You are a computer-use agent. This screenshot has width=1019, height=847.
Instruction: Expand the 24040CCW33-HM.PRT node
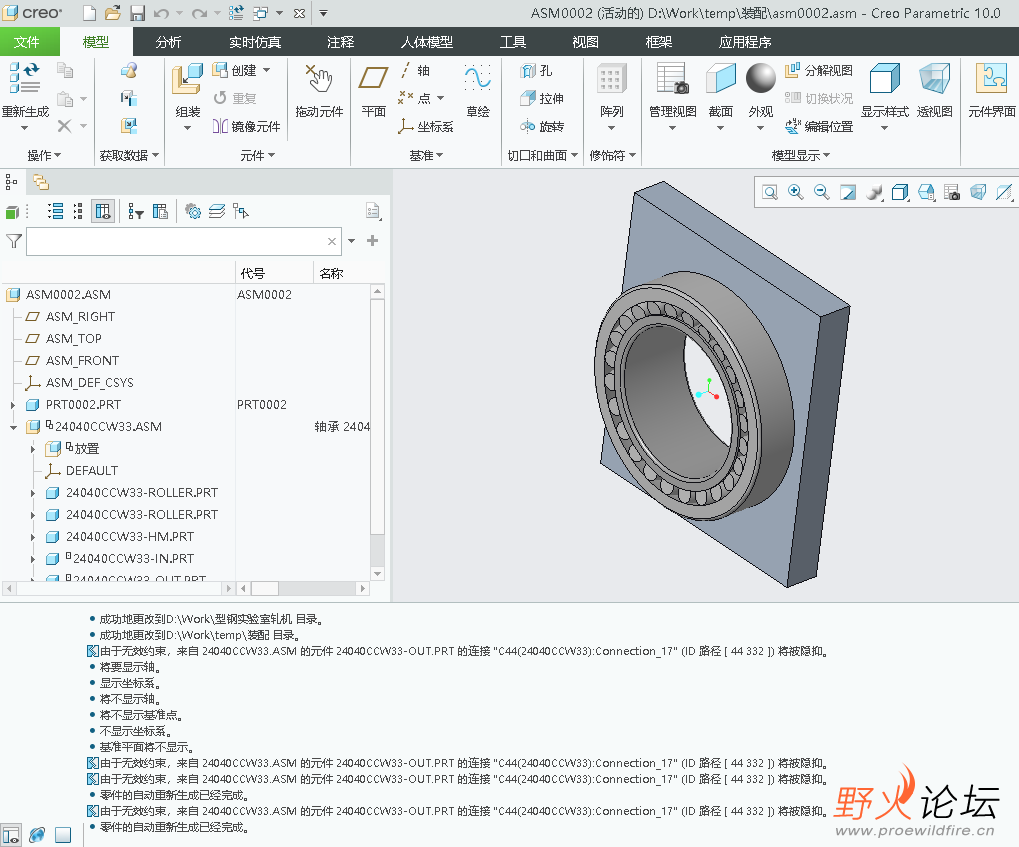[32, 537]
